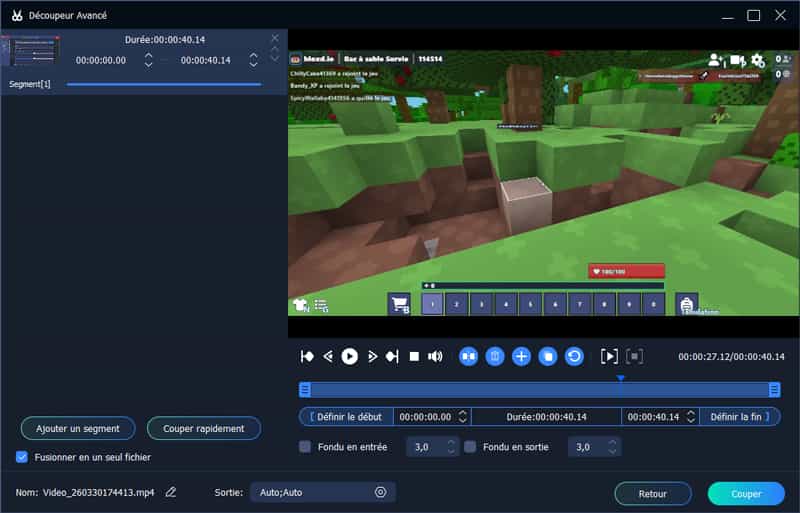Raise the timeline start time stepper

[463, 413]
